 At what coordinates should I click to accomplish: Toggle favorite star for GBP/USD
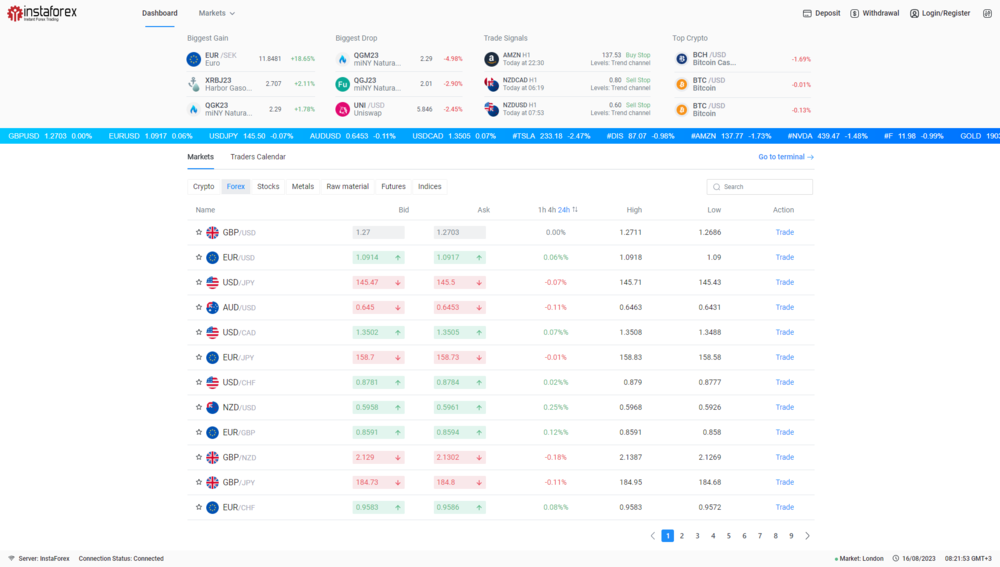(199, 232)
